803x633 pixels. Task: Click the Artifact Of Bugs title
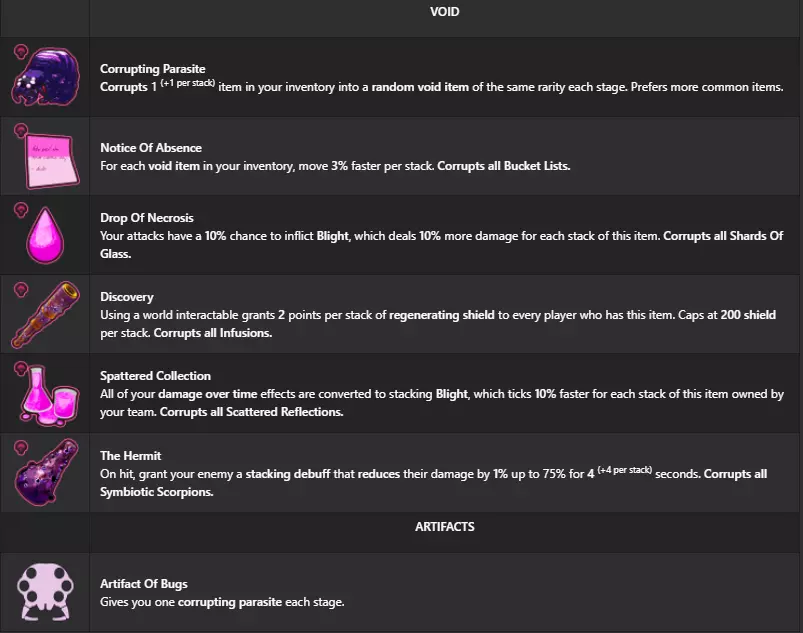143,584
